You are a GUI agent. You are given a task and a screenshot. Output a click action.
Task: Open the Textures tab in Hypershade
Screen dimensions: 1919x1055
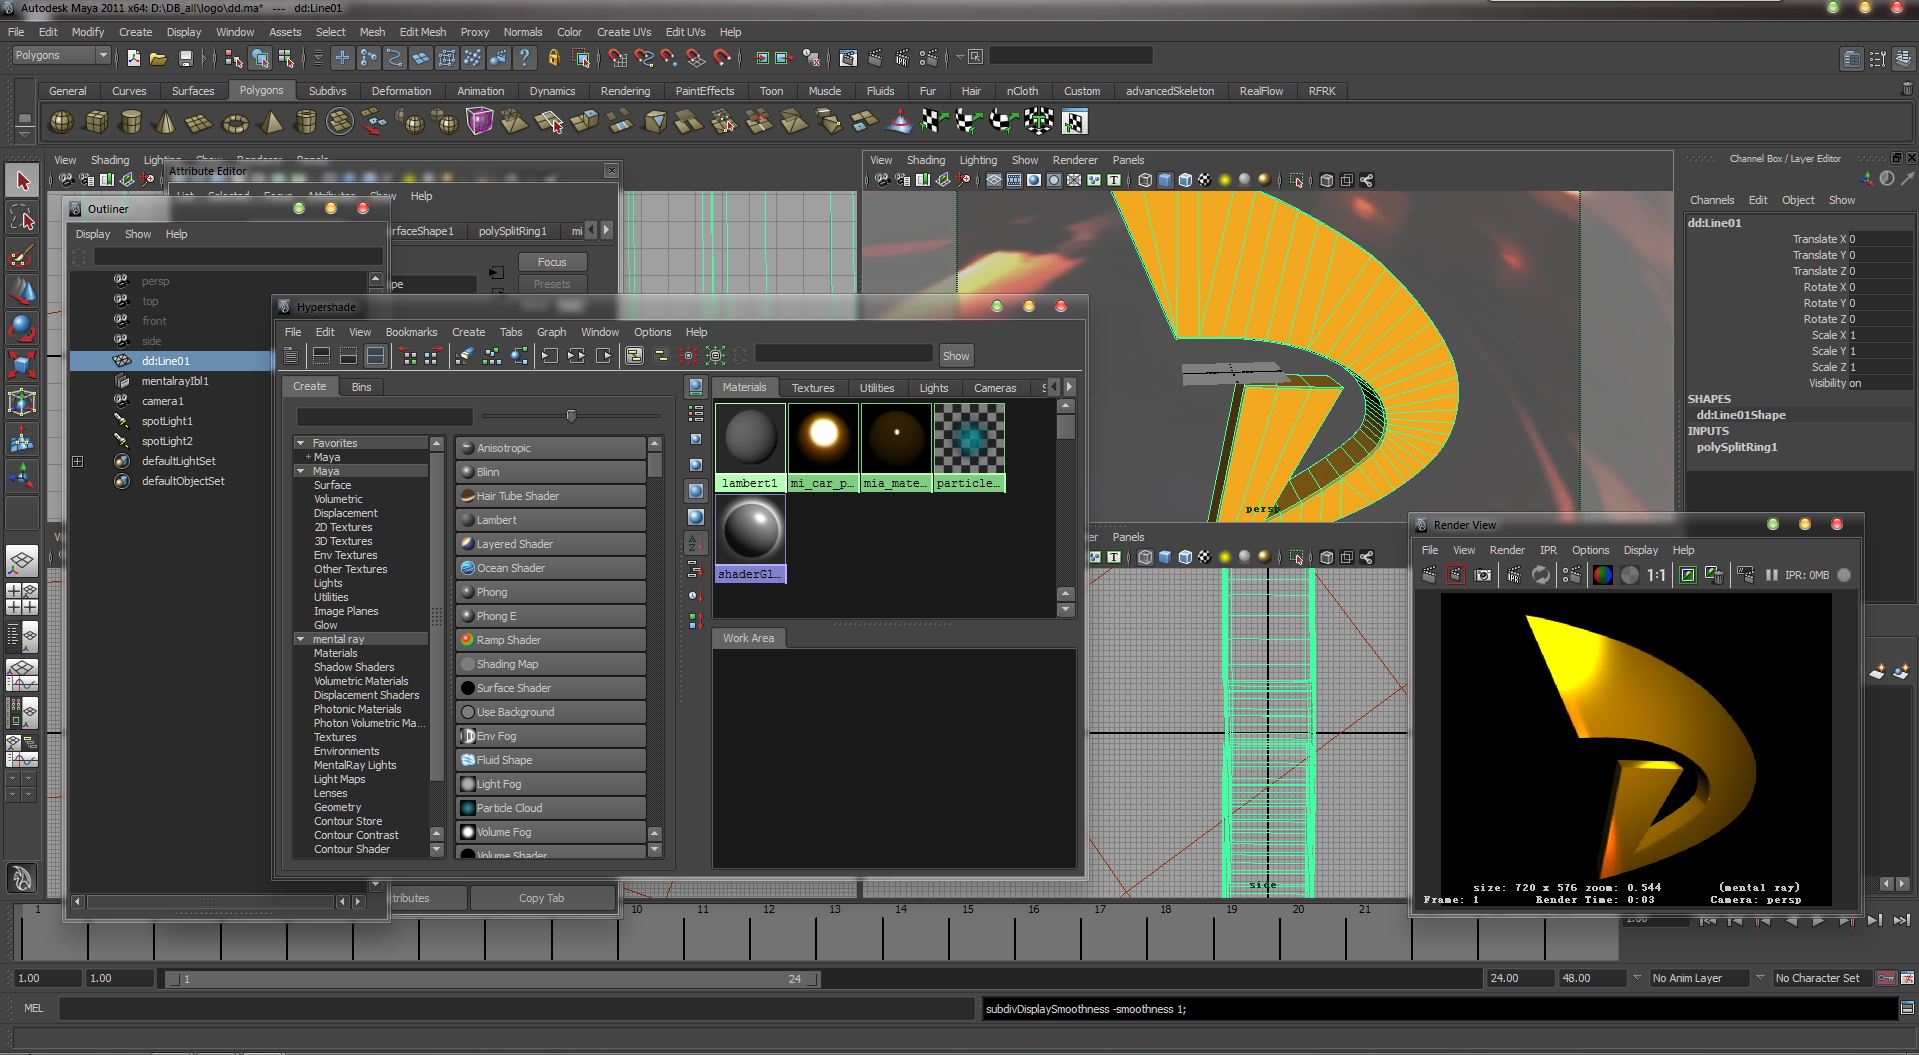click(x=812, y=388)
